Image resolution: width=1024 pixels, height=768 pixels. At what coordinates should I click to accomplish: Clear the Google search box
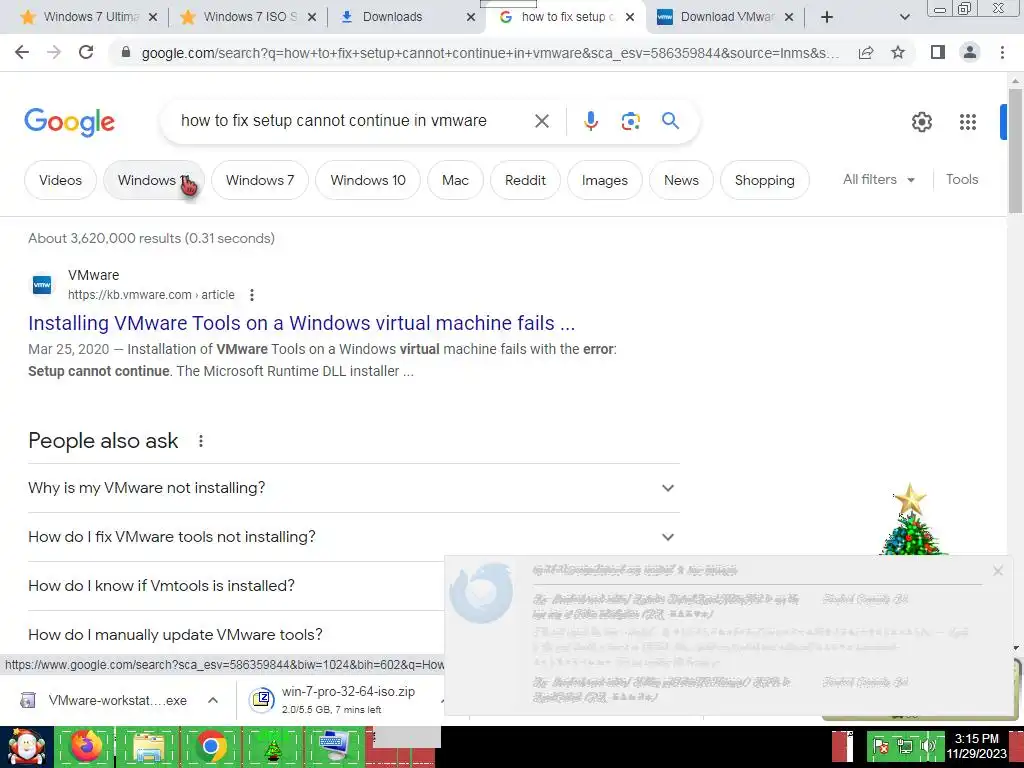click(541, 121)
